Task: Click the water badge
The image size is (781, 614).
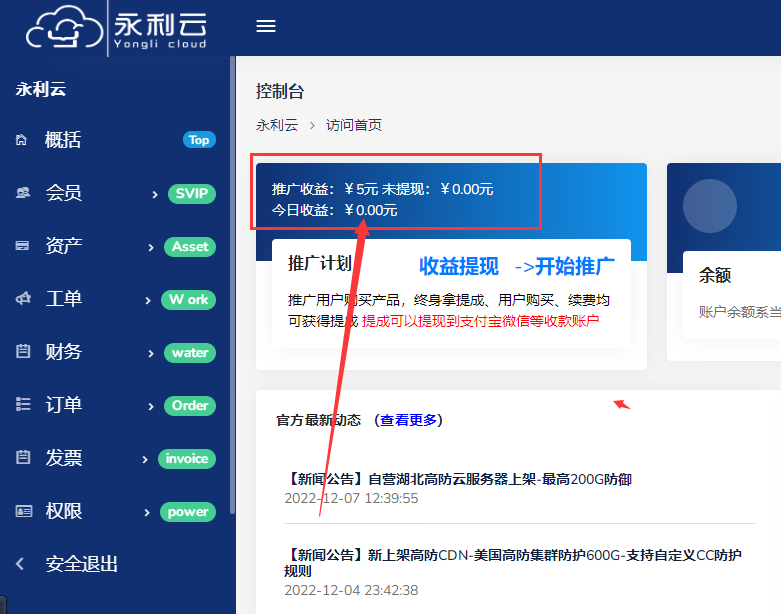Action: [x=190, y=353]
